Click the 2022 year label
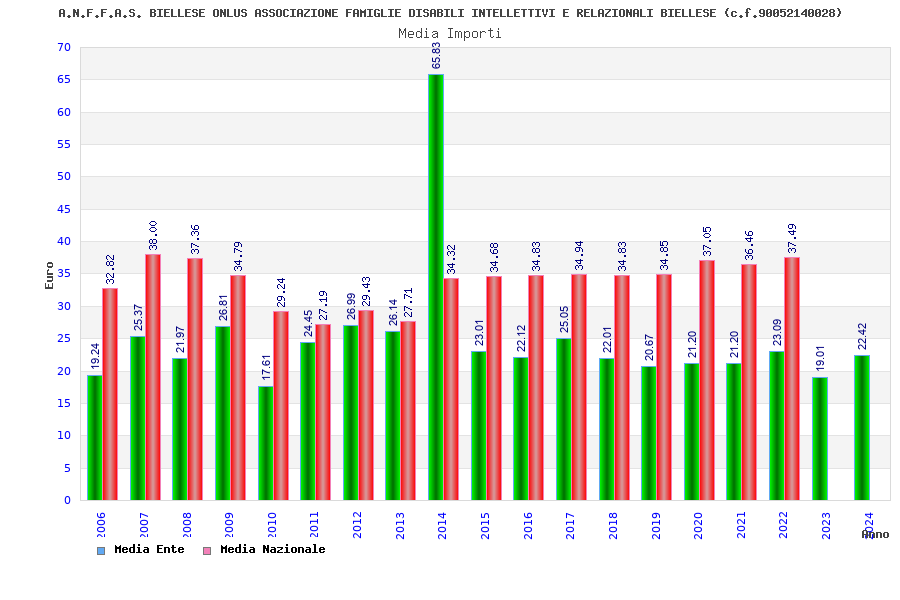The image size is (900, 600). pyautogui.click(x=783, y=525)
